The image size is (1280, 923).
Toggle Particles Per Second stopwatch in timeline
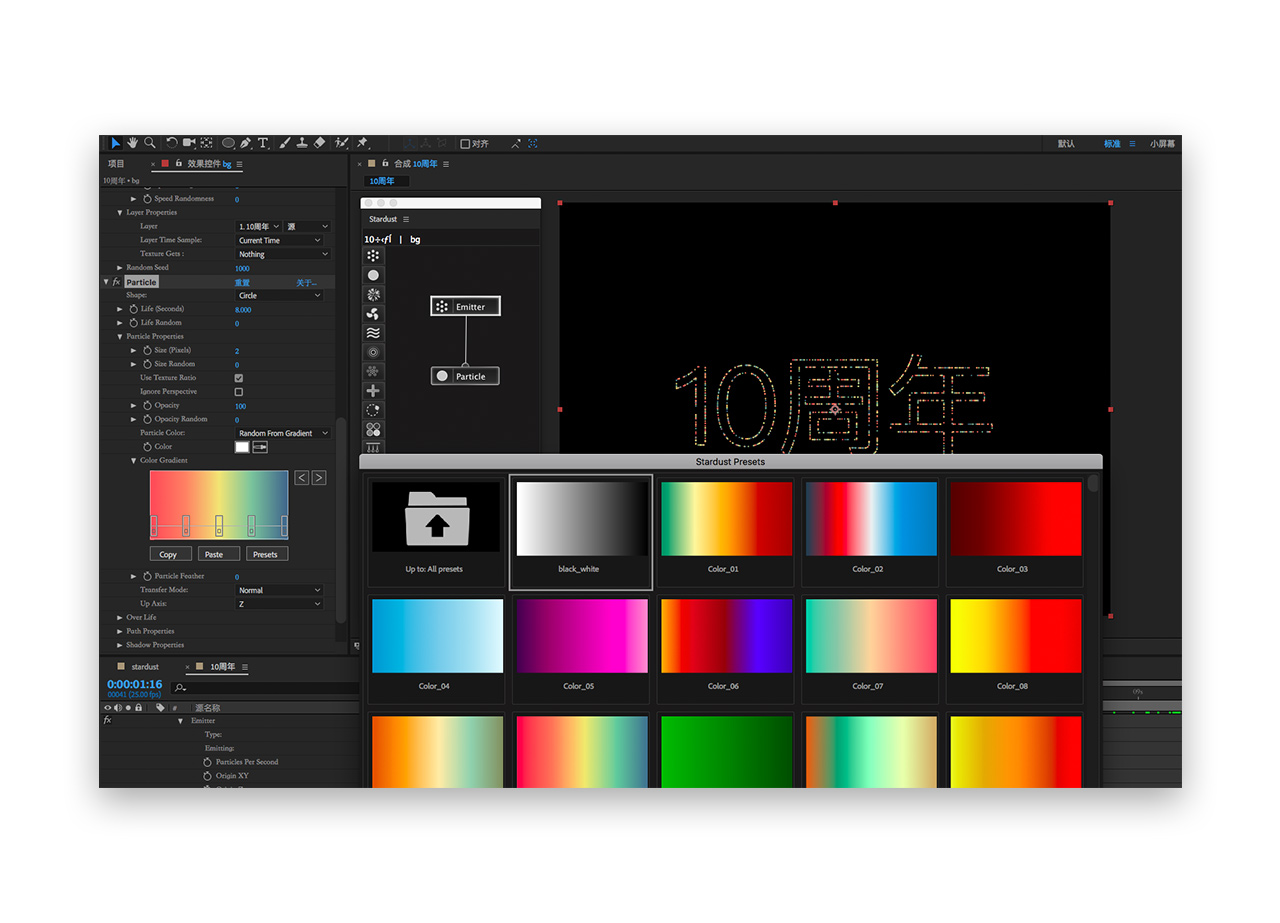[x=208, y=762]
